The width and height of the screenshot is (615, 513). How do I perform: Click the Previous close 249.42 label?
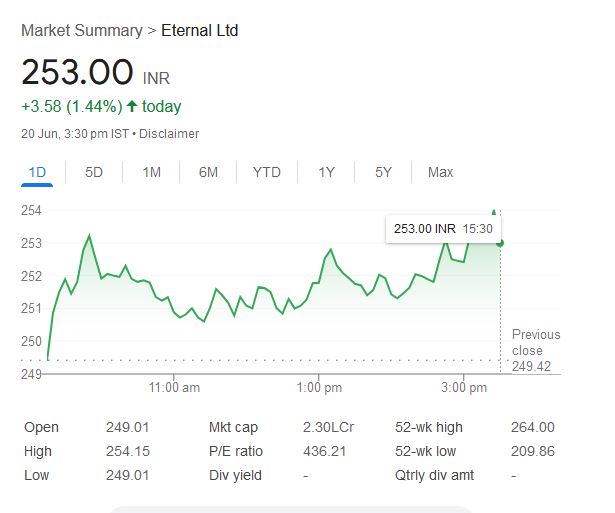[x=535, y=350]
